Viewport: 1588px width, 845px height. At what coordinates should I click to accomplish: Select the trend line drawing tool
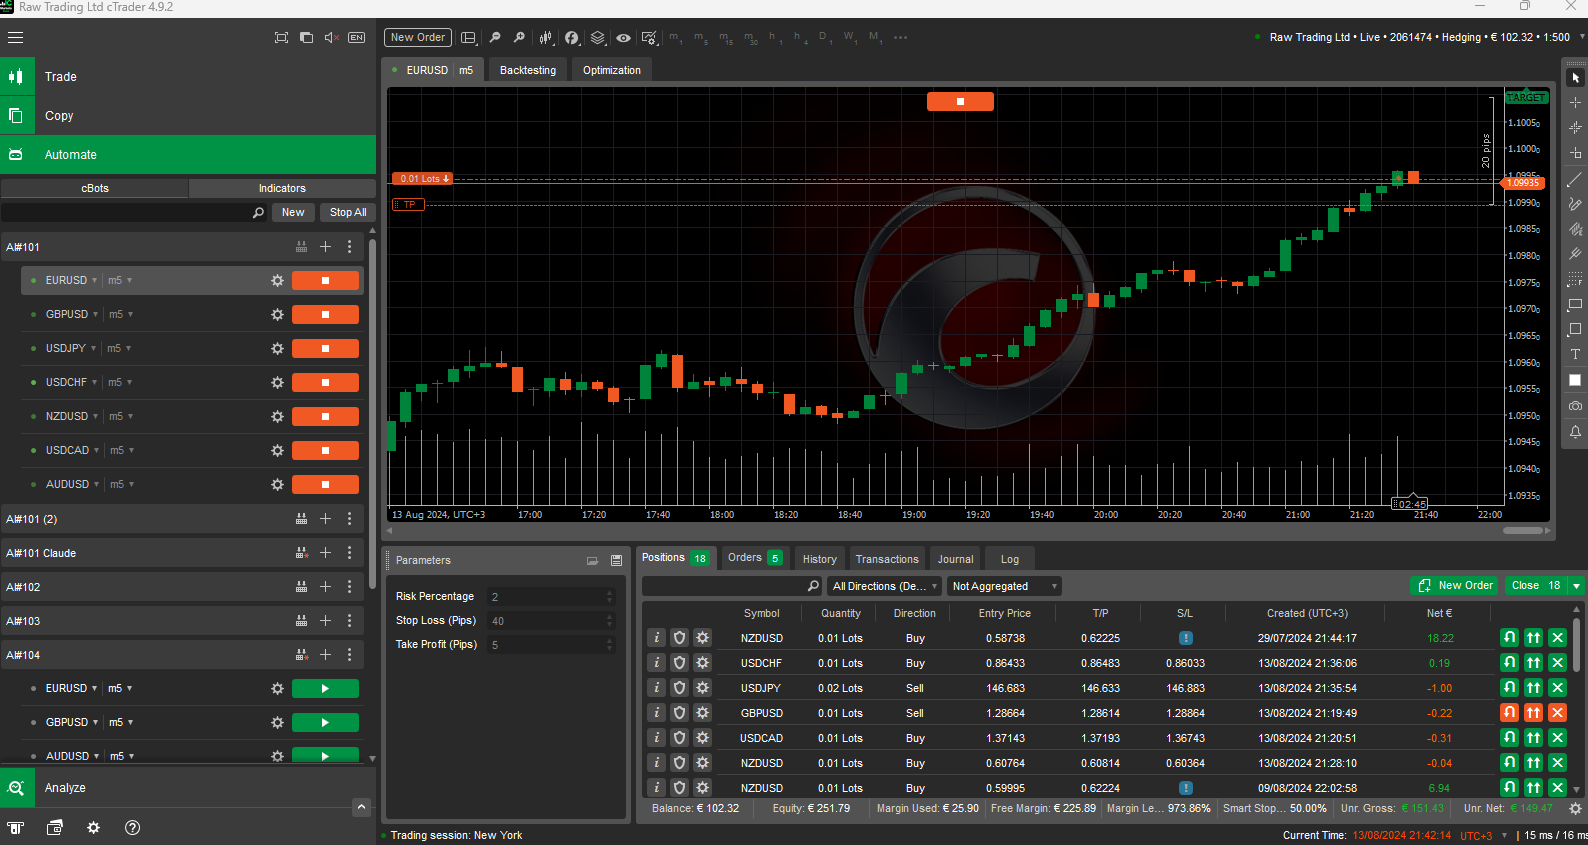[x=1575, y=180]
